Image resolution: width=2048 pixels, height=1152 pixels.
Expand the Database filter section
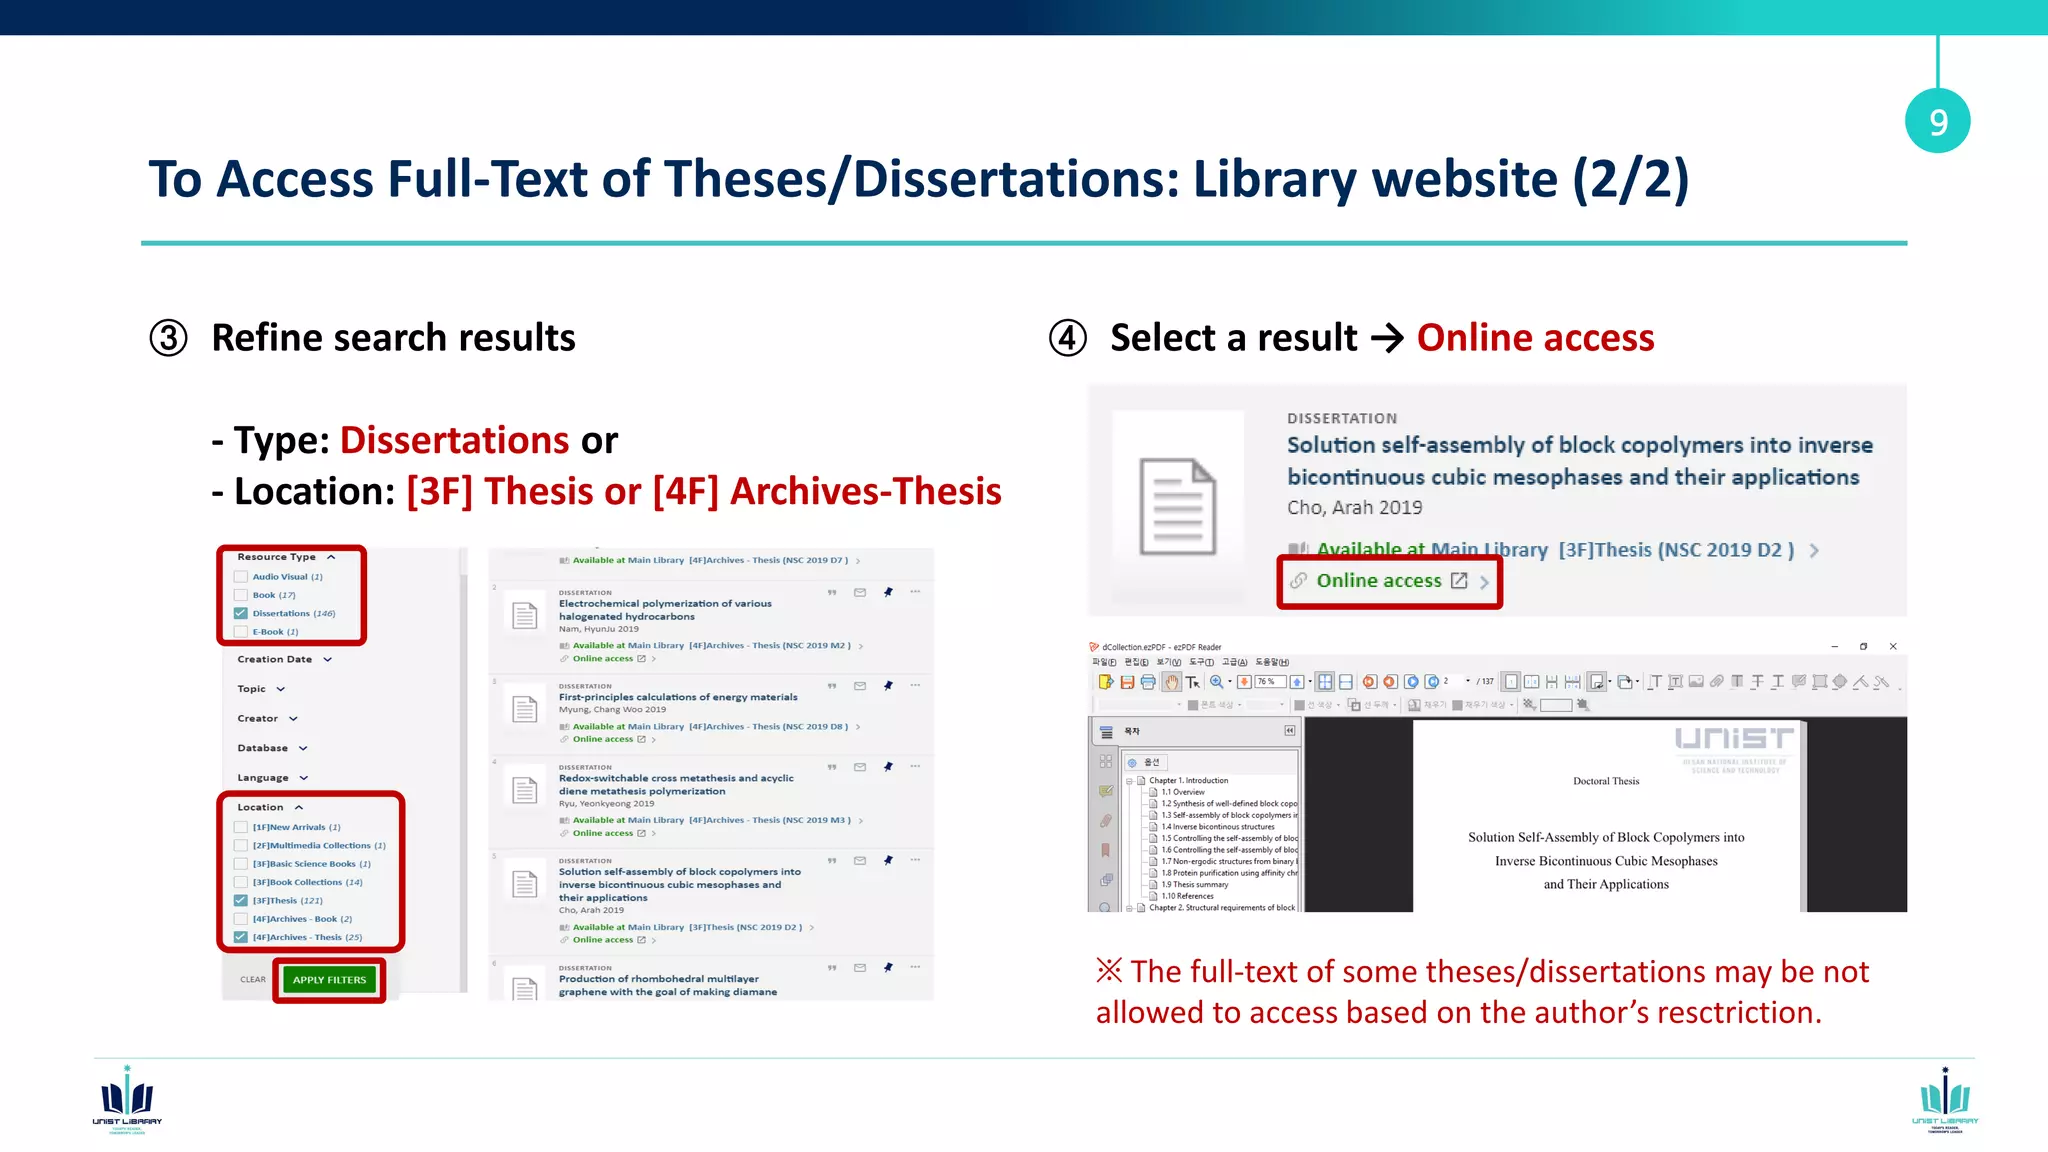pyautogui.click(x=303, y=748)
